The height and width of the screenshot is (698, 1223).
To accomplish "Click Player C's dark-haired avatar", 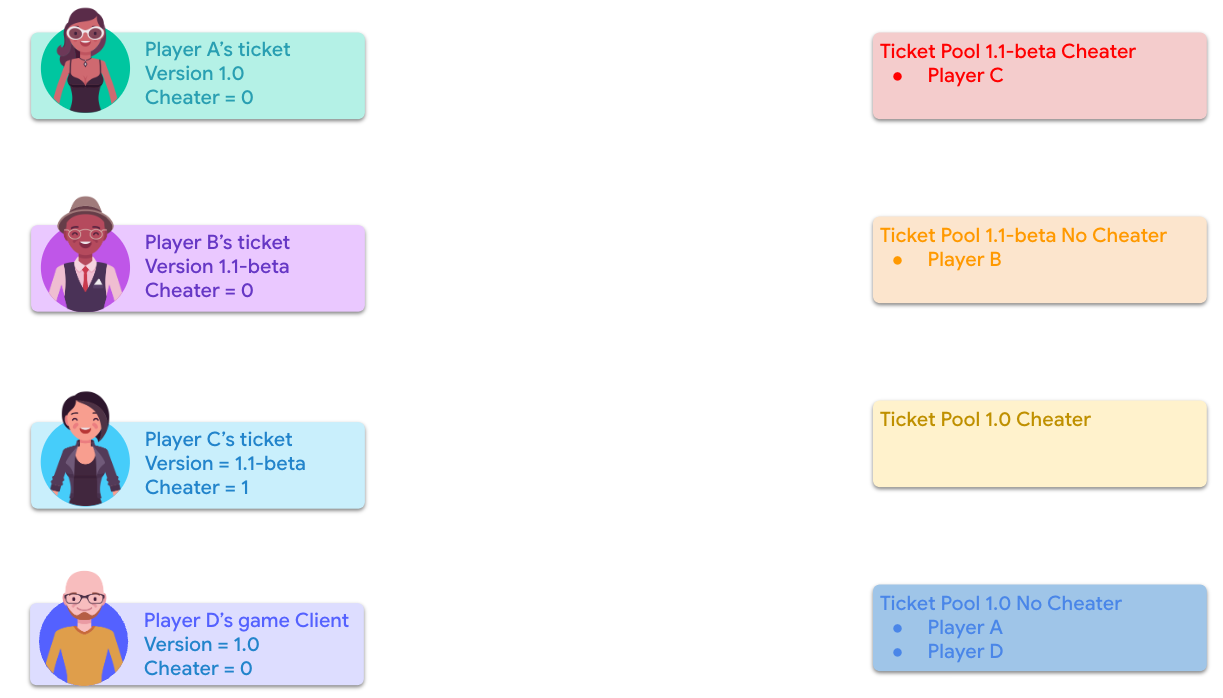I will coord(85,450).
